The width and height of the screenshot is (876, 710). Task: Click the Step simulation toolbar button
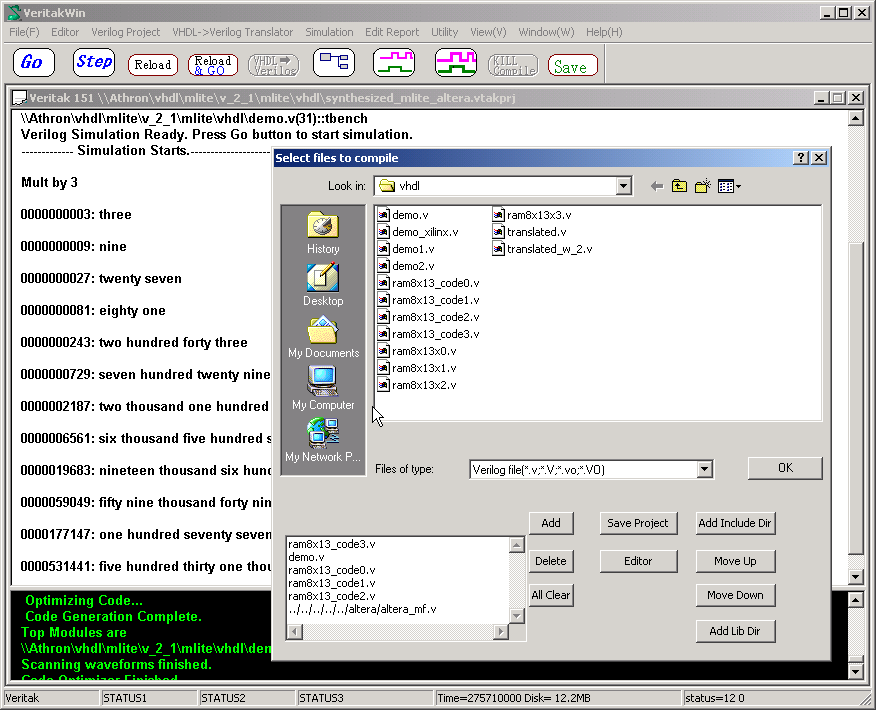point(94,62)
